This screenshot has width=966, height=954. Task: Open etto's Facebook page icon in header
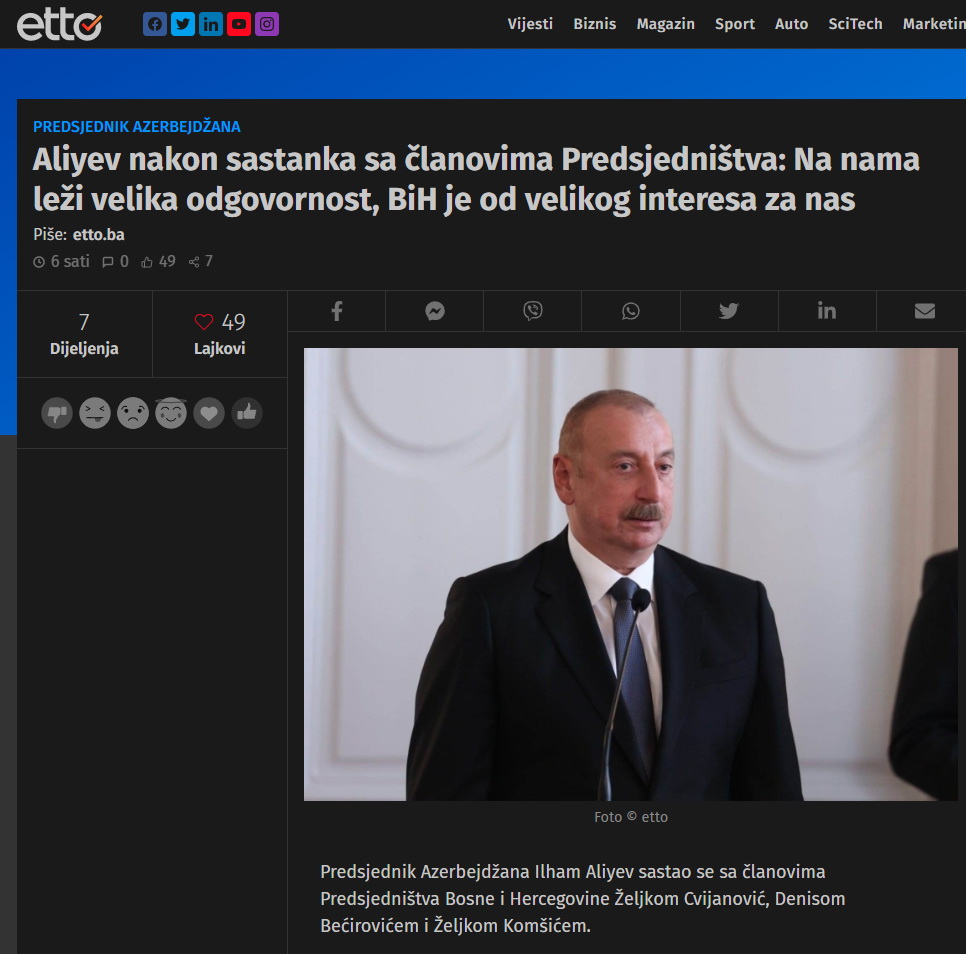(155, 24)
